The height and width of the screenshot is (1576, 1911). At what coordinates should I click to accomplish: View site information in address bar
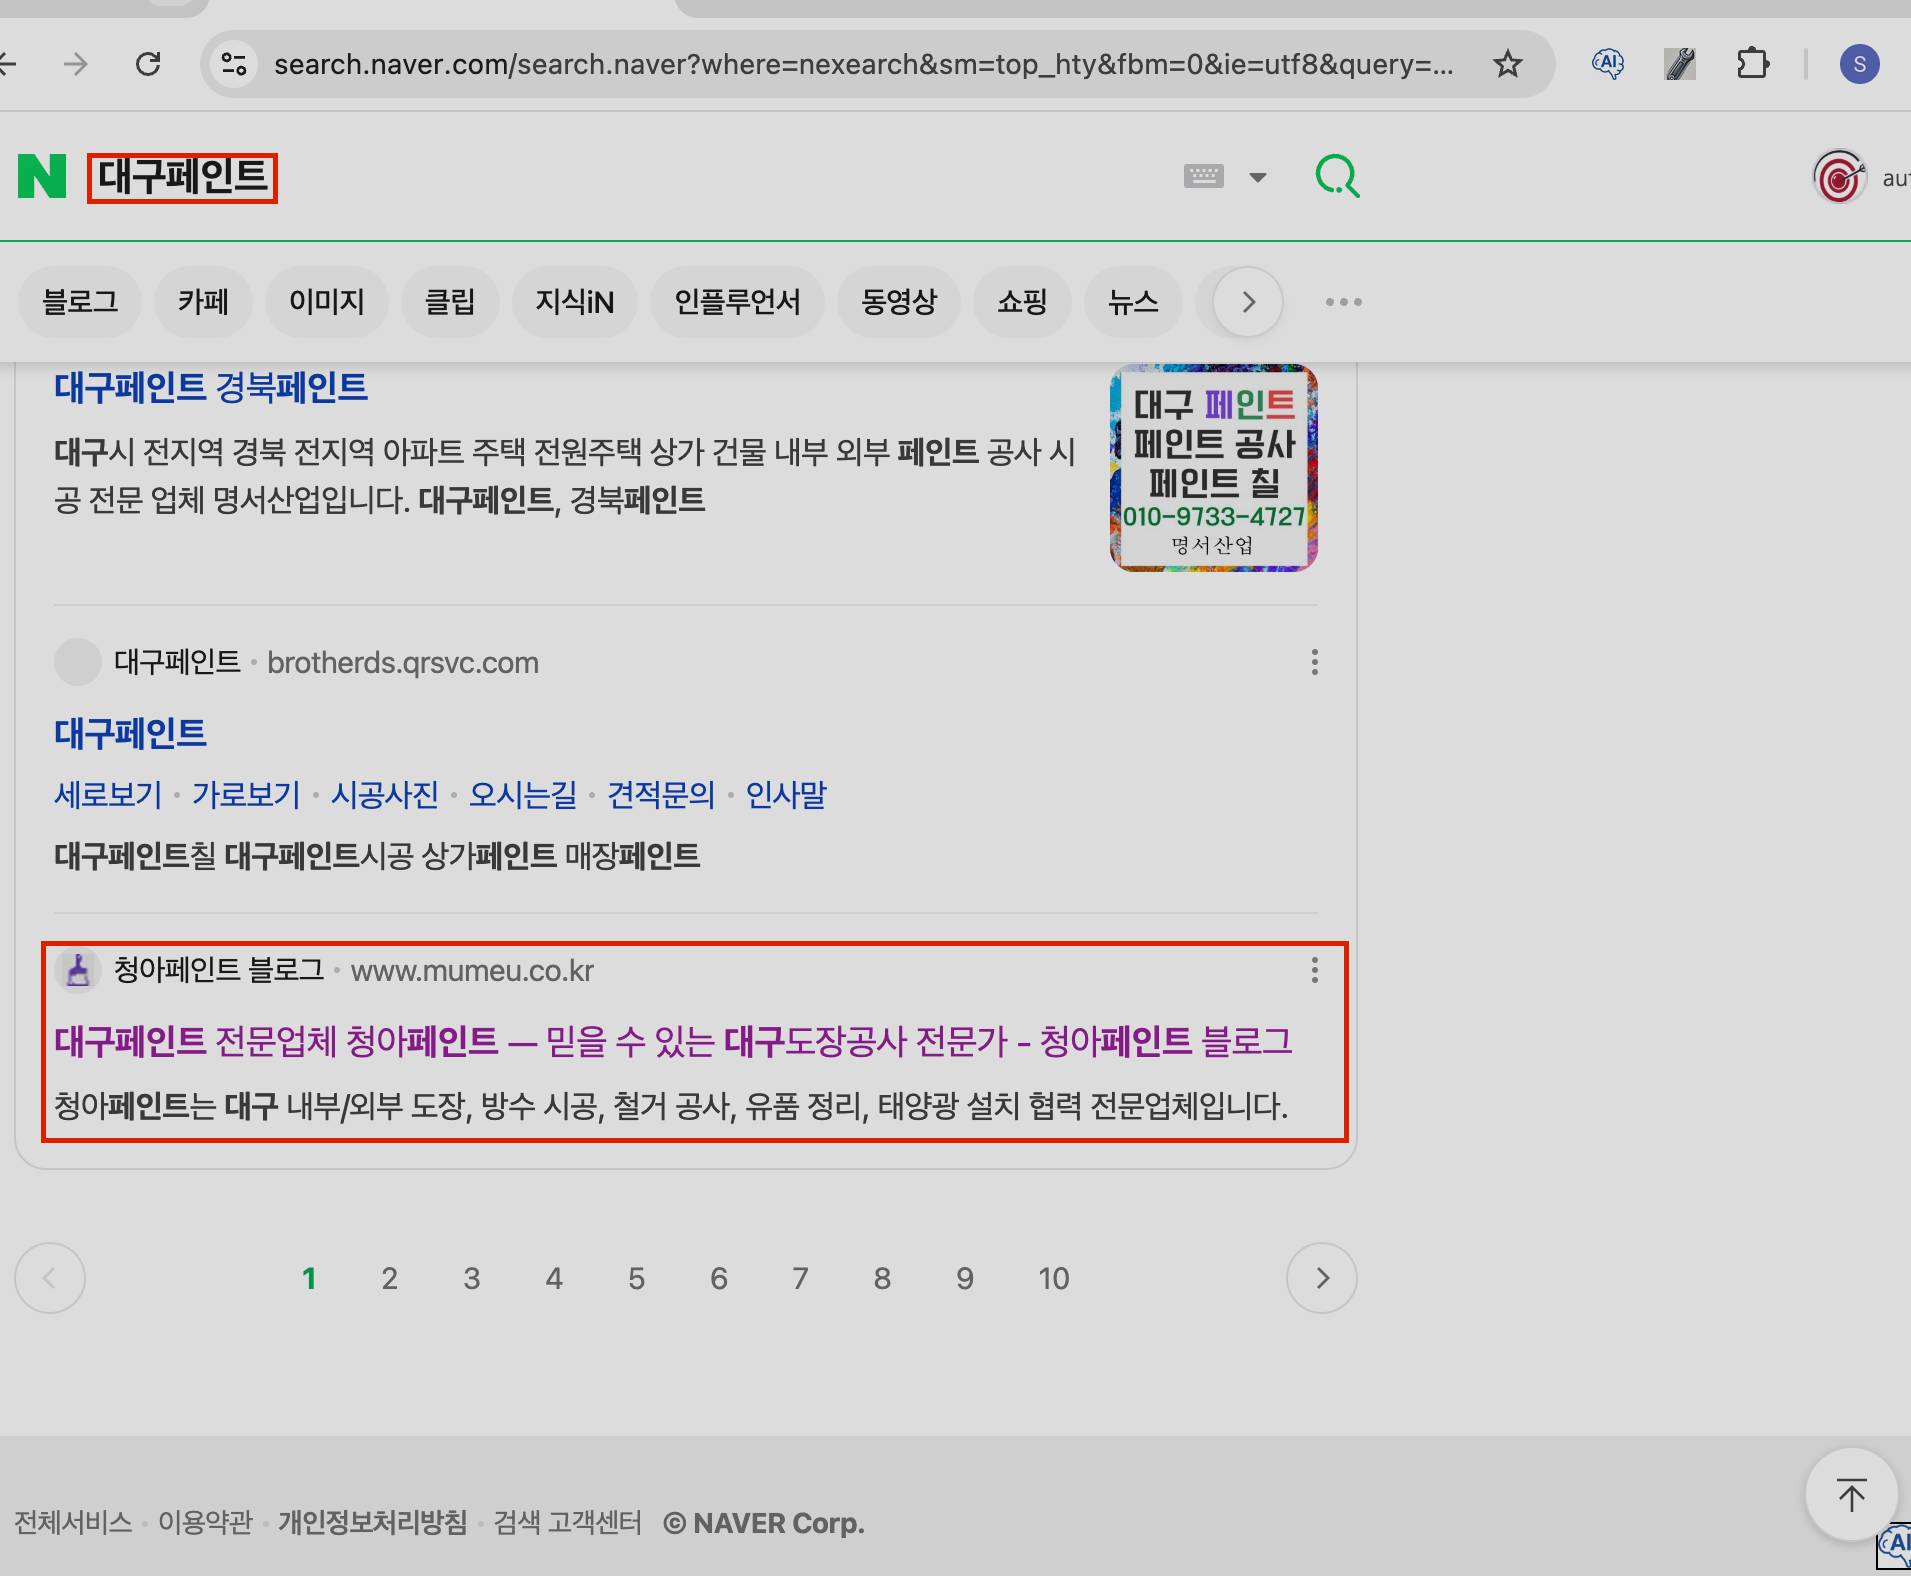click(234, 65)
